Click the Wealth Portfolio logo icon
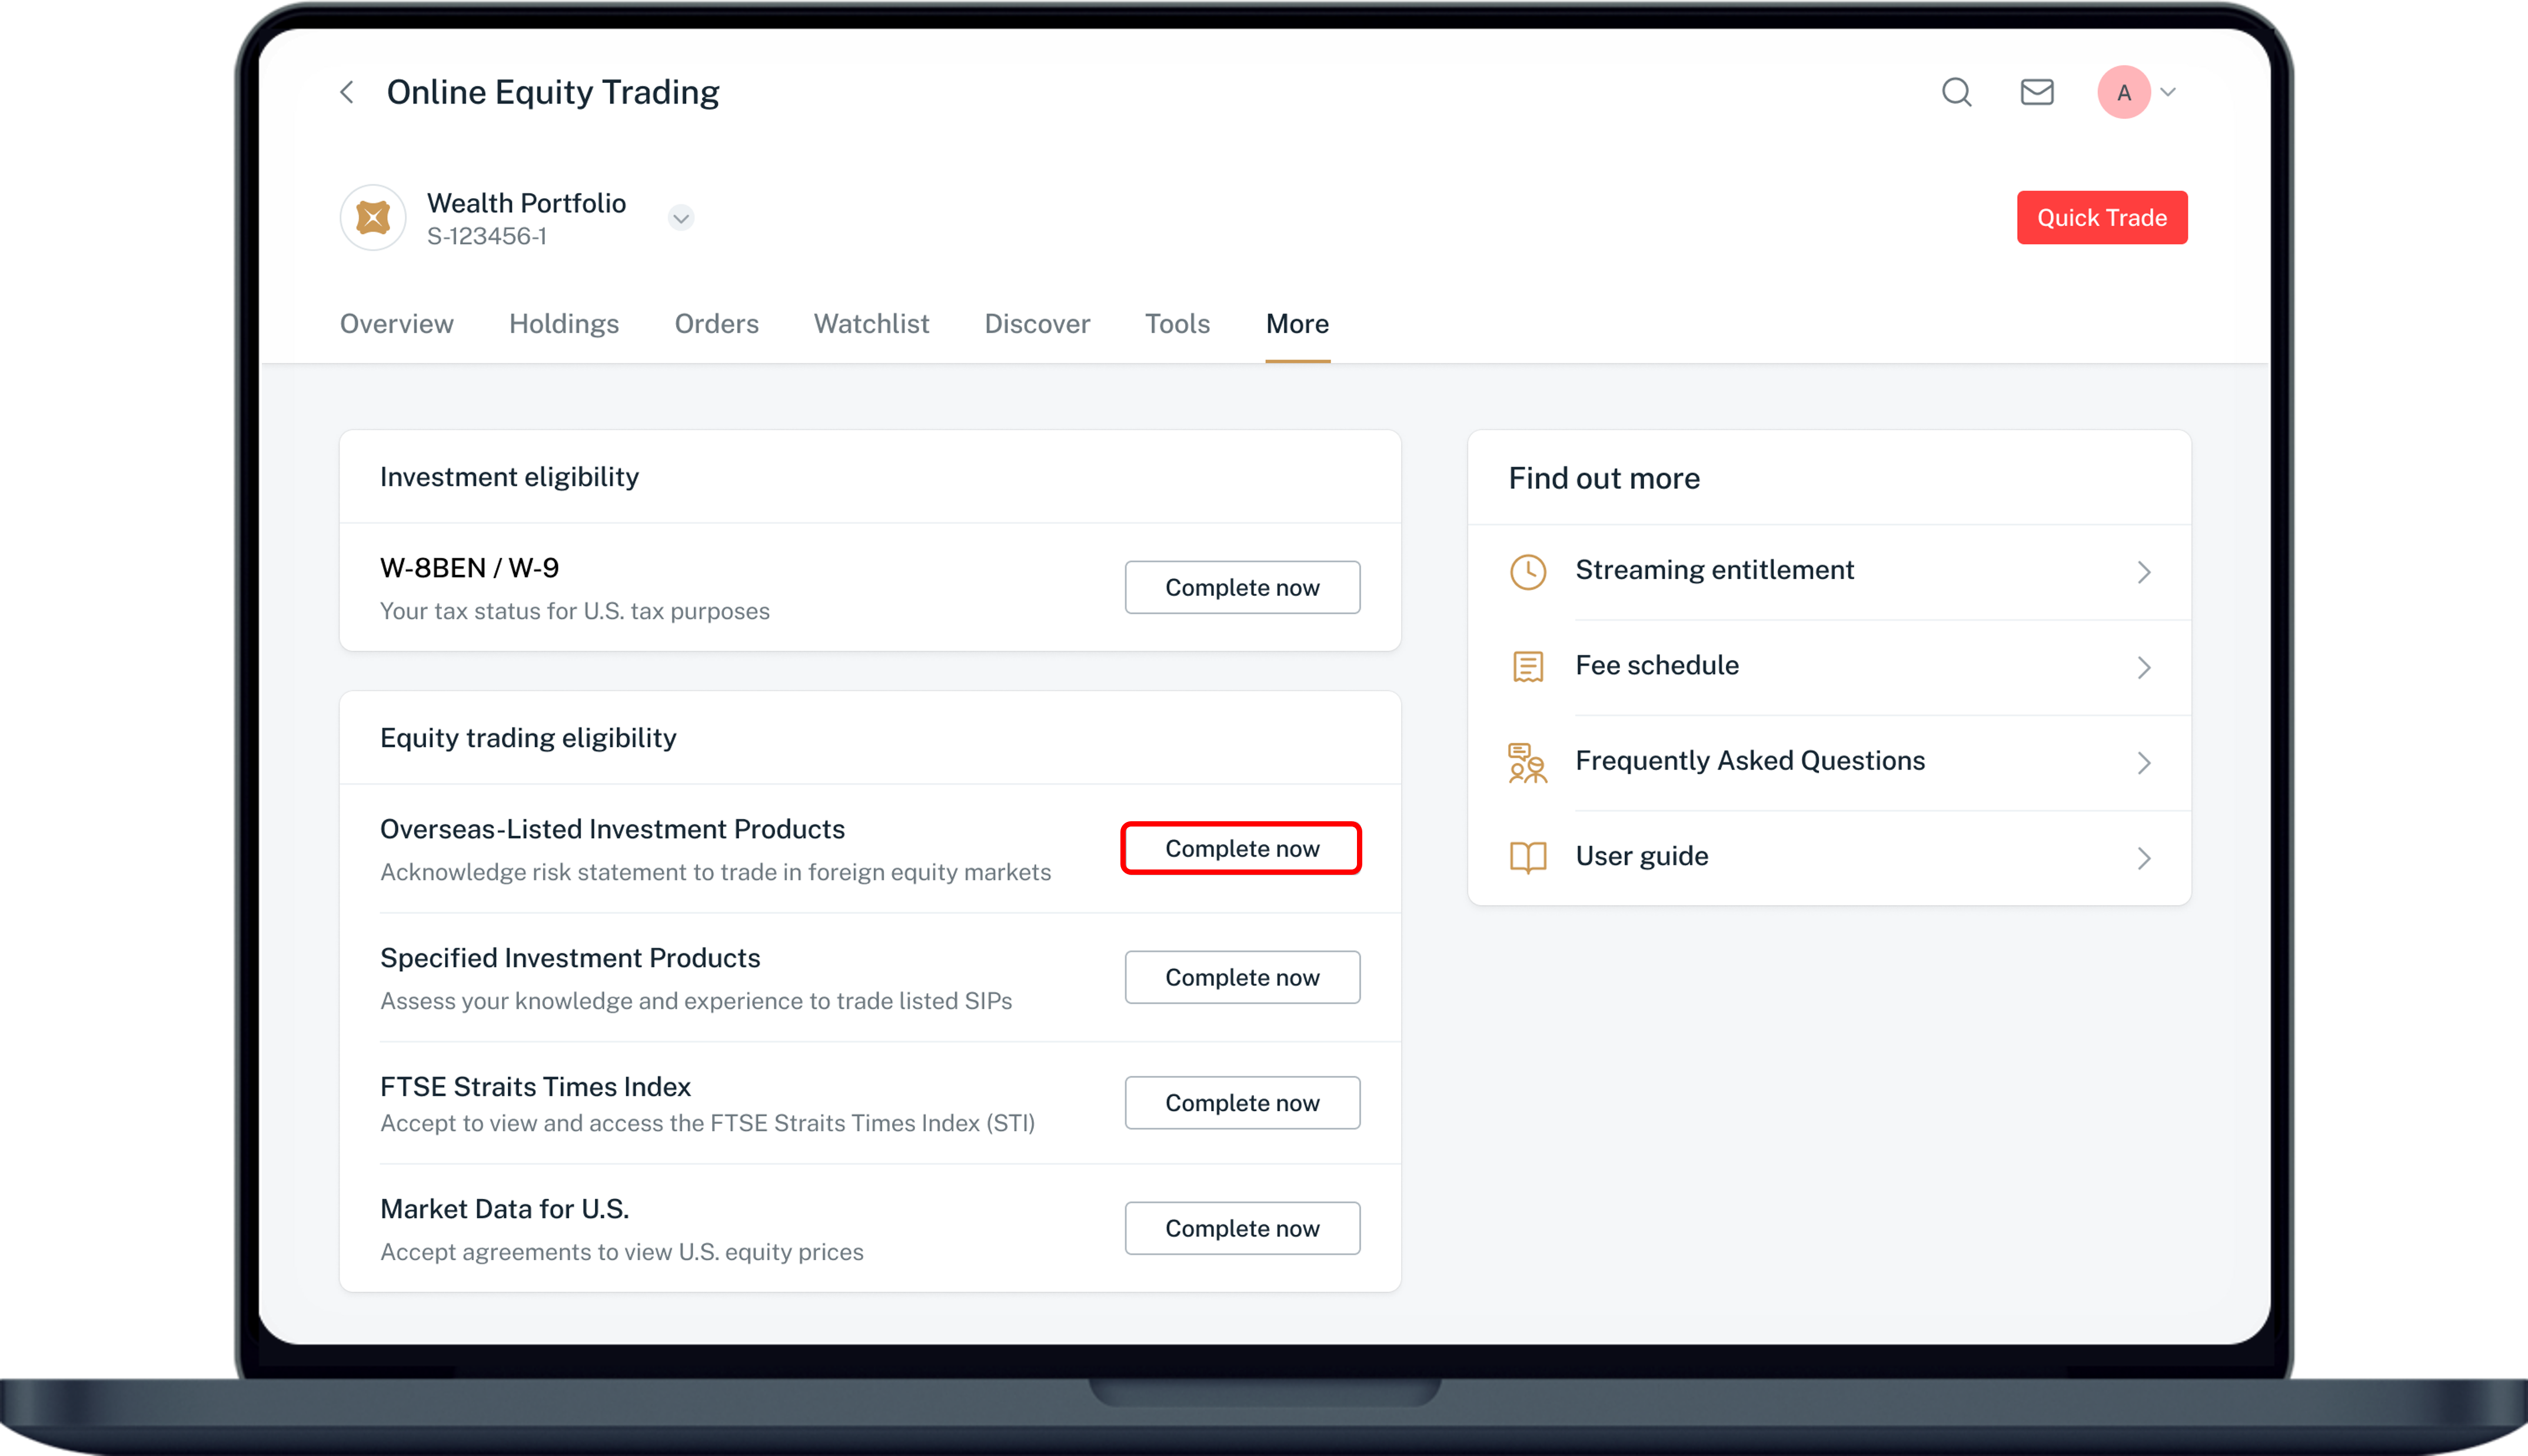 point(373,217)
